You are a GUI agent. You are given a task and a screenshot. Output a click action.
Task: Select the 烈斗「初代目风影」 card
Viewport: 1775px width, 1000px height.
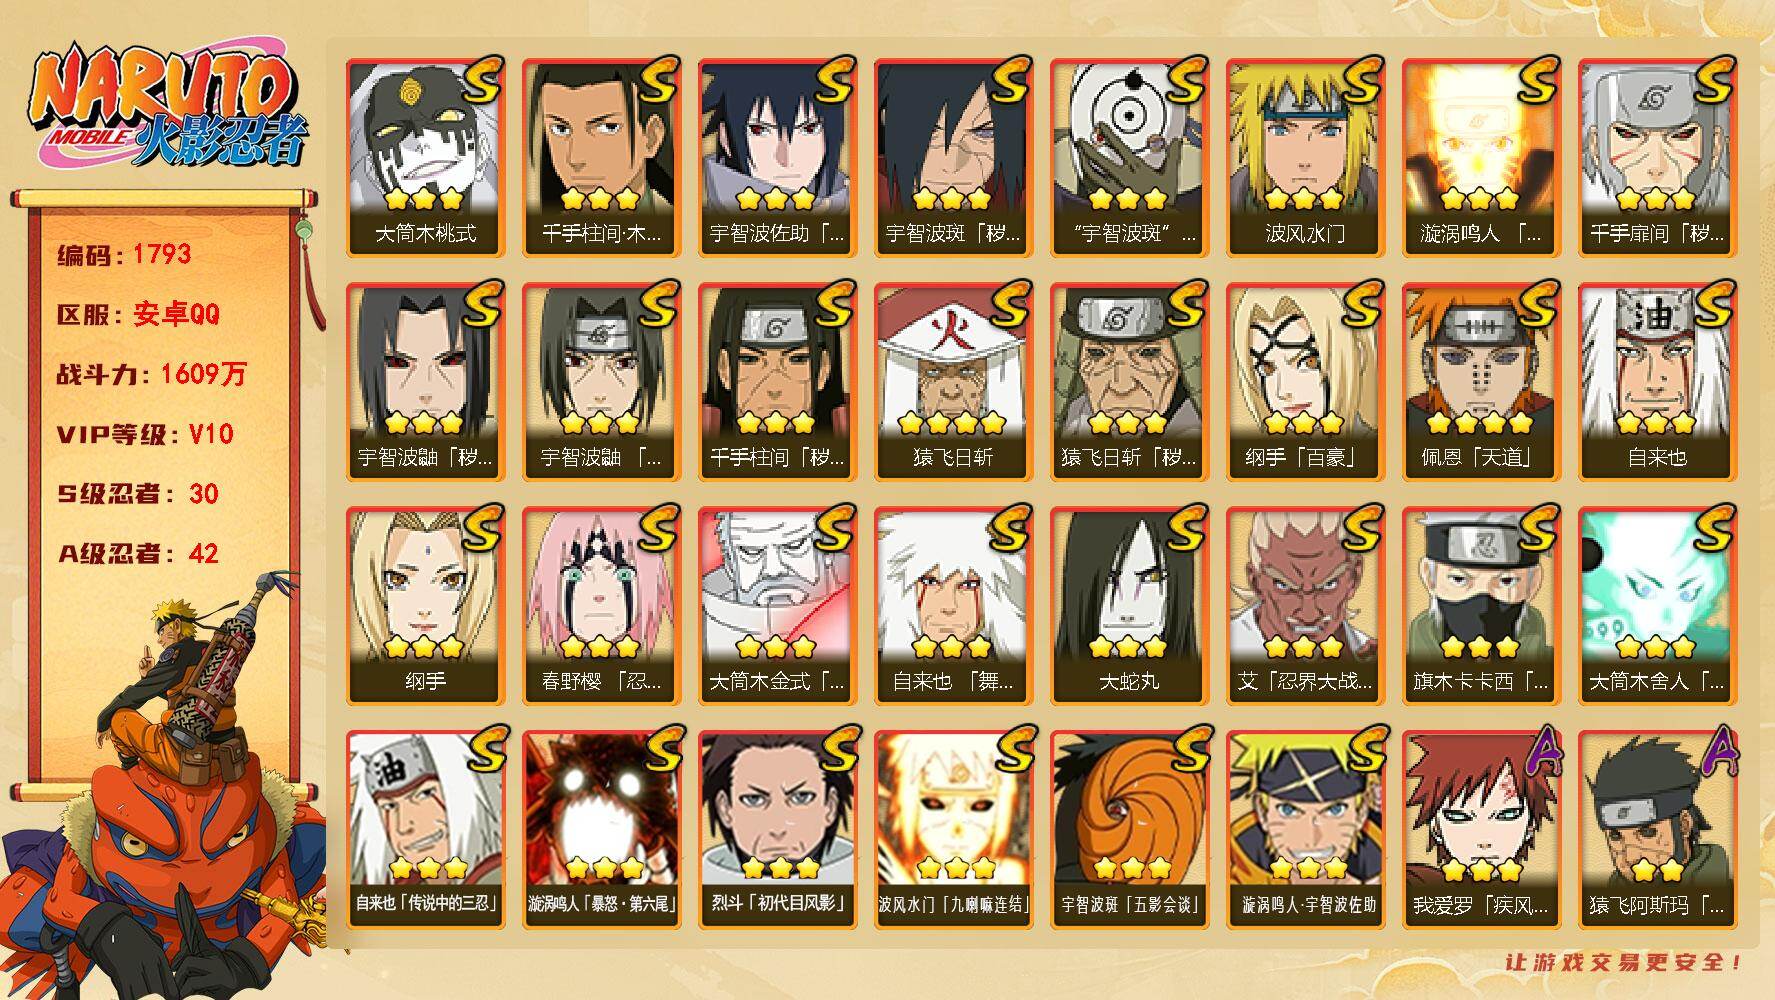(x=777, y=830)
